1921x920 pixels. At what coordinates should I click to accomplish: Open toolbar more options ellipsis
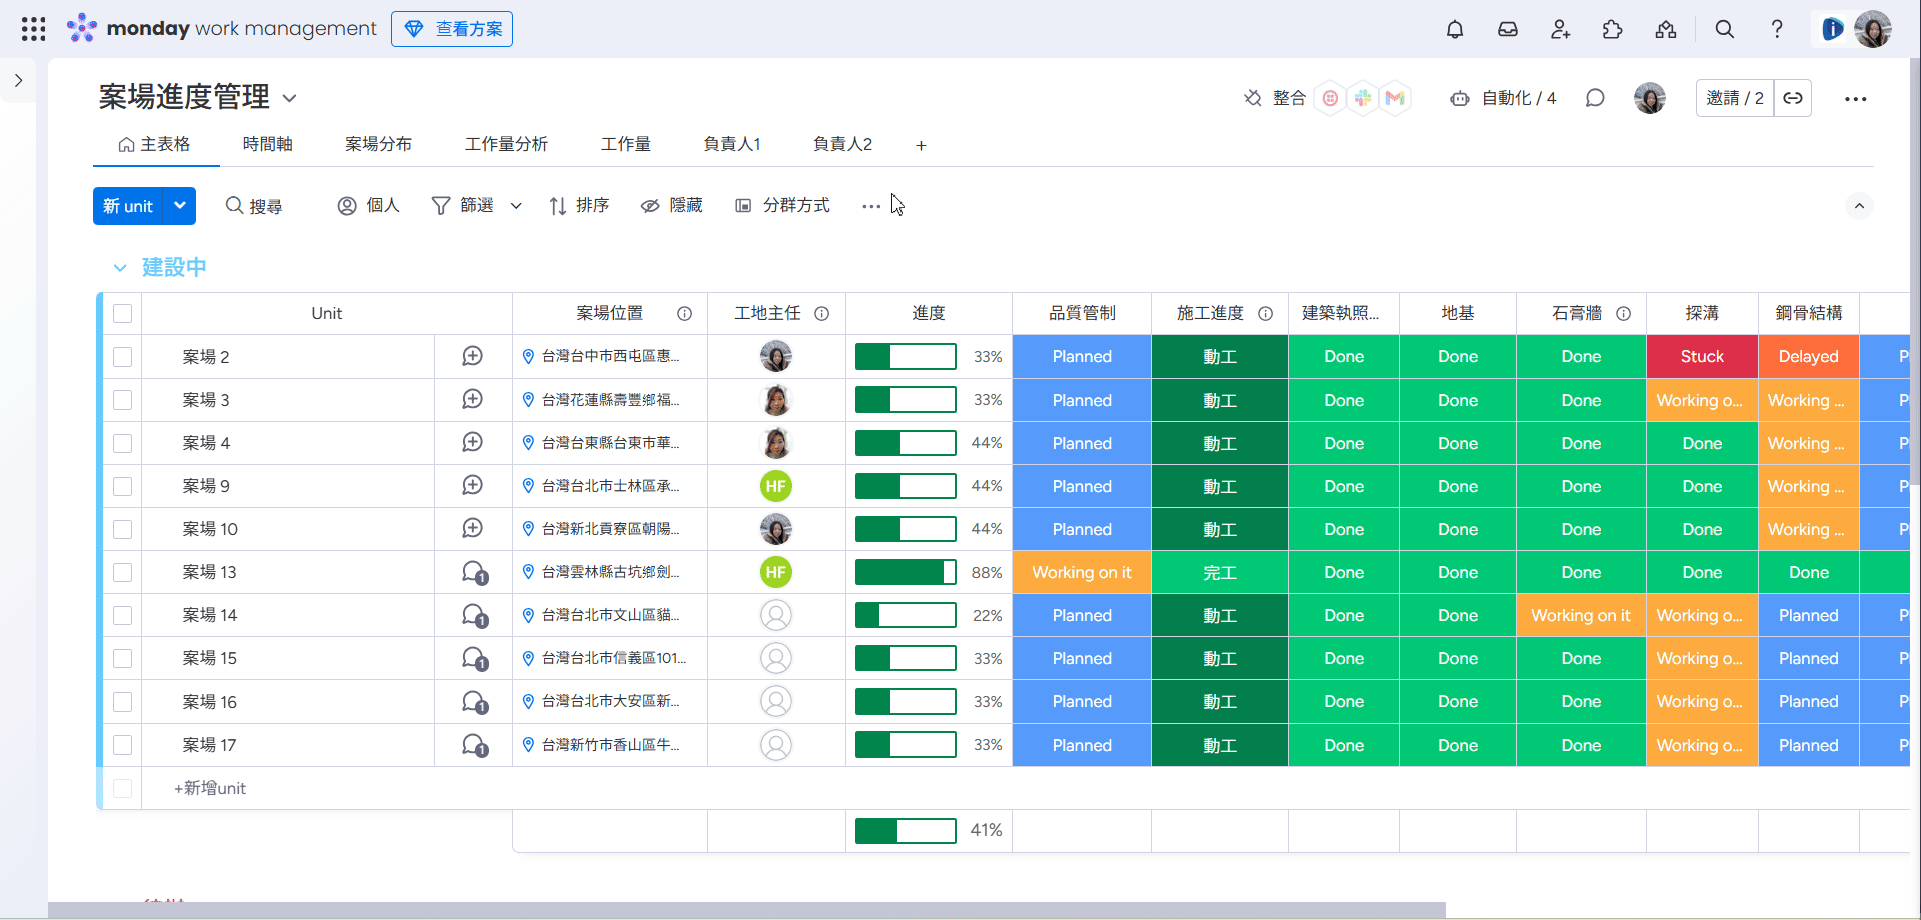tap(871, 206)
